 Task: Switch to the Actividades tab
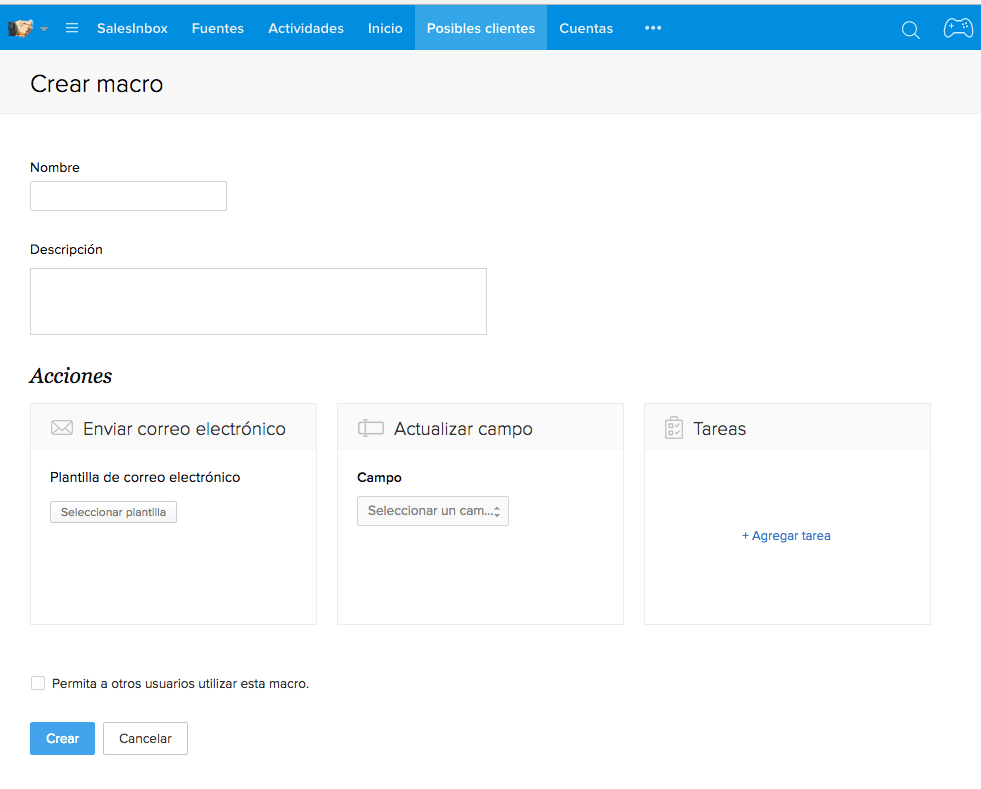tap(306, 28)
